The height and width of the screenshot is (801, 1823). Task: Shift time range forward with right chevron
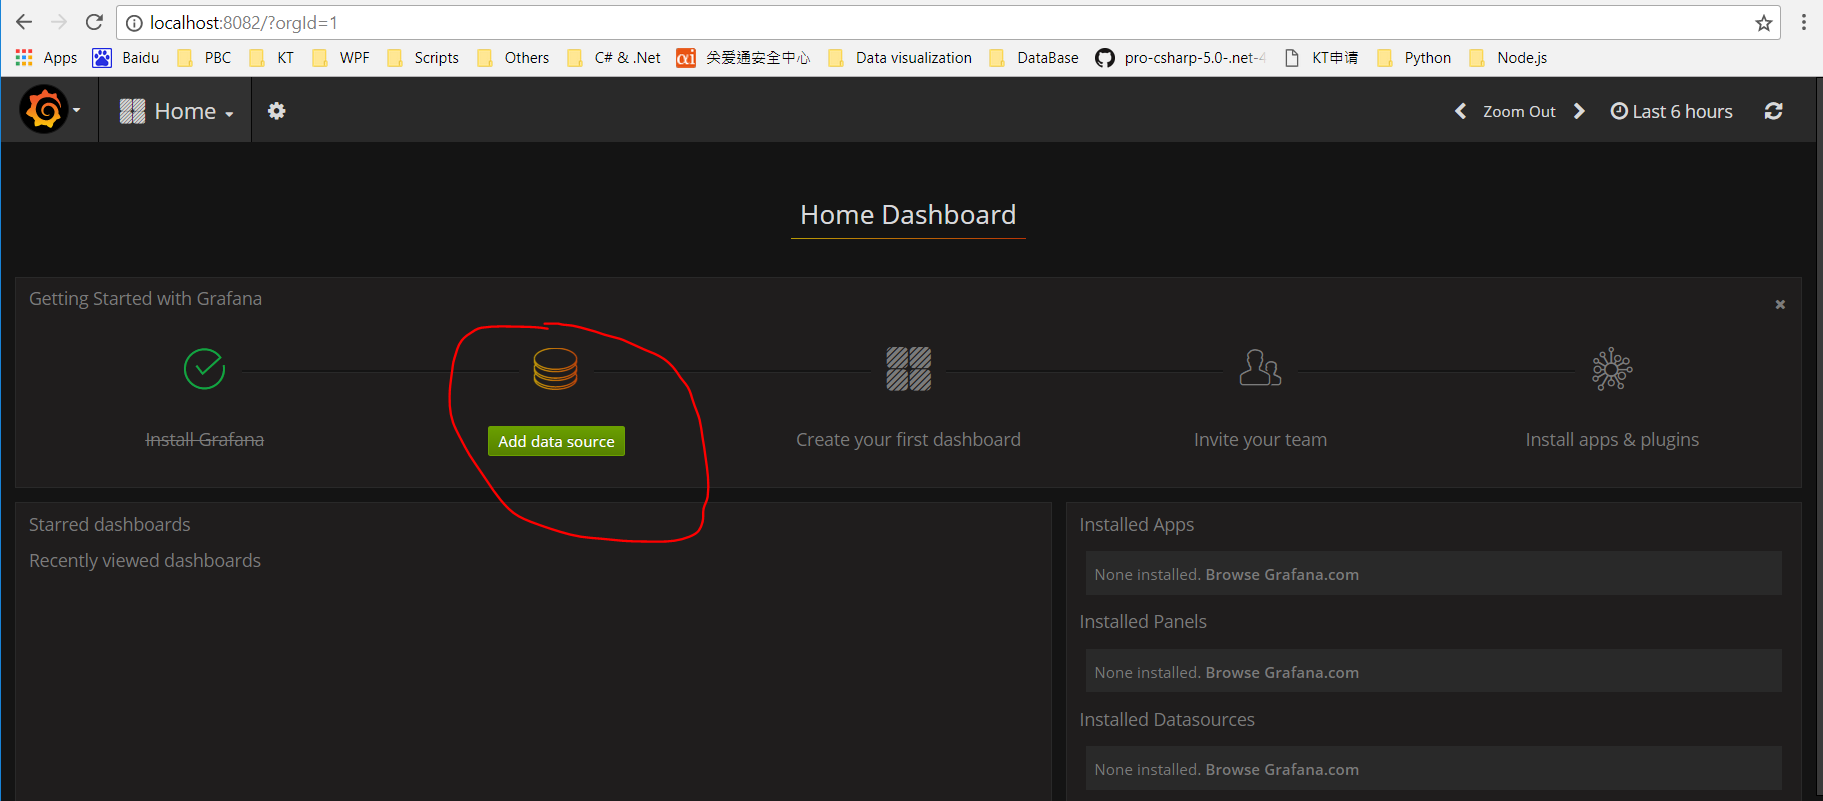coord(1579,111)
